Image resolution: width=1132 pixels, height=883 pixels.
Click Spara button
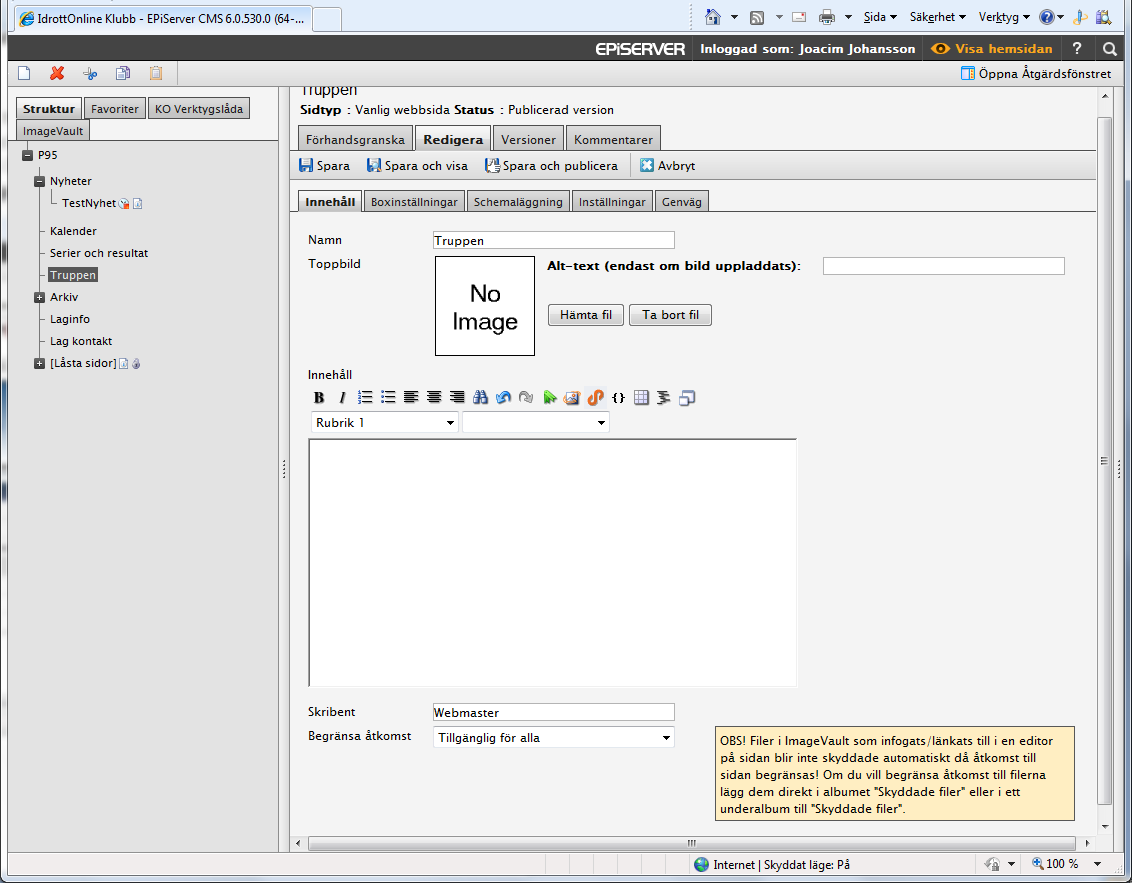pos(324,165)
